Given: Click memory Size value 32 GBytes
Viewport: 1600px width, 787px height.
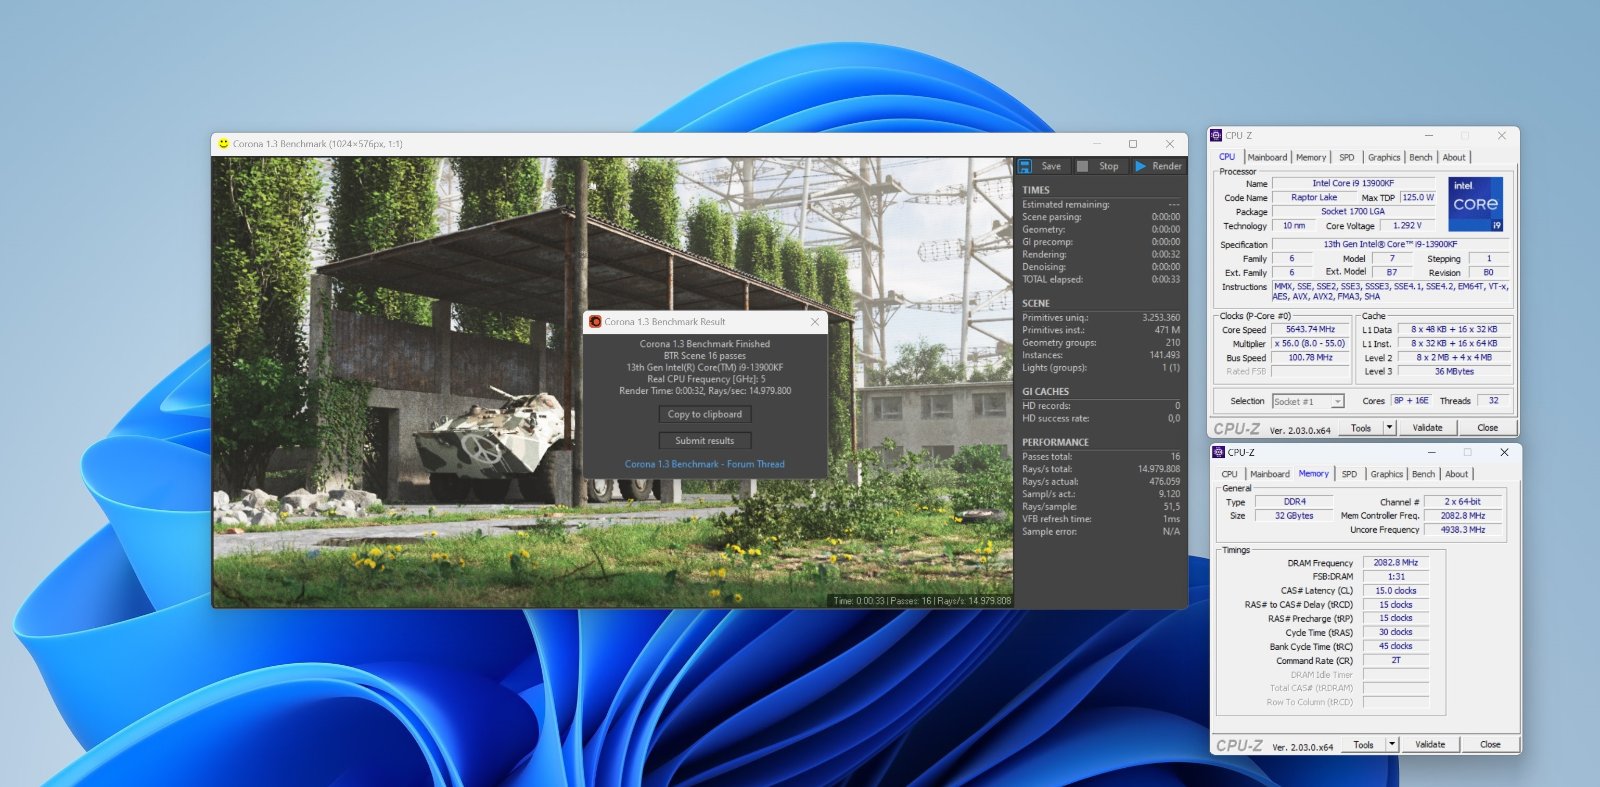Looking at the screenshot, I should [1294, 515].
